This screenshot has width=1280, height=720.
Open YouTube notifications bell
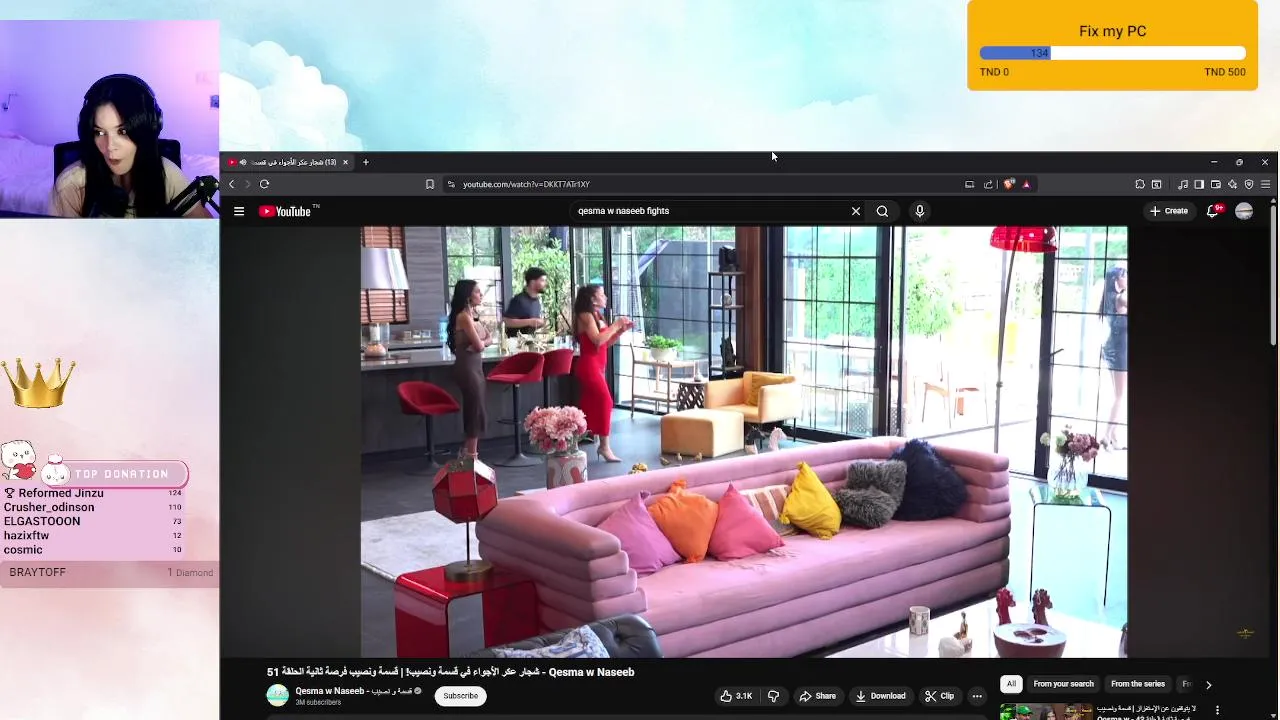tap(1213, 211)
